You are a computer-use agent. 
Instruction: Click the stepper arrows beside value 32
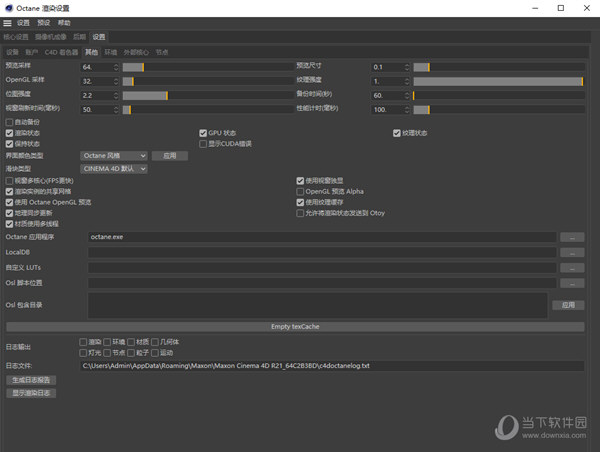point(116,81)
